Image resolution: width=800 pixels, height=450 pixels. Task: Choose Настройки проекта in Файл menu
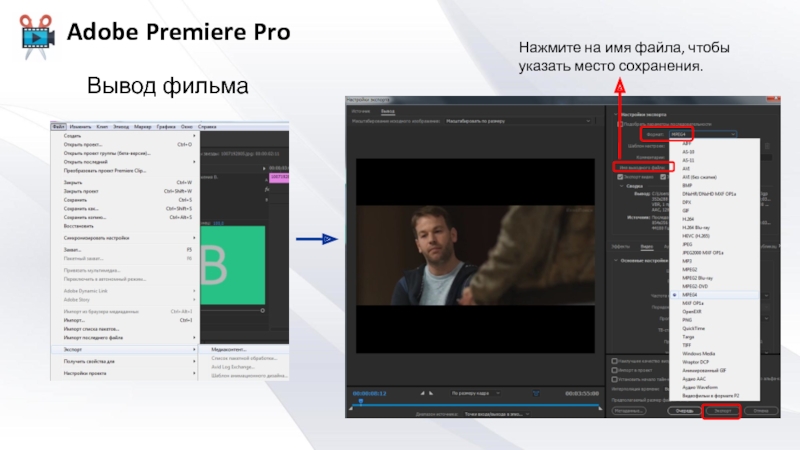[x=126, y=373]
